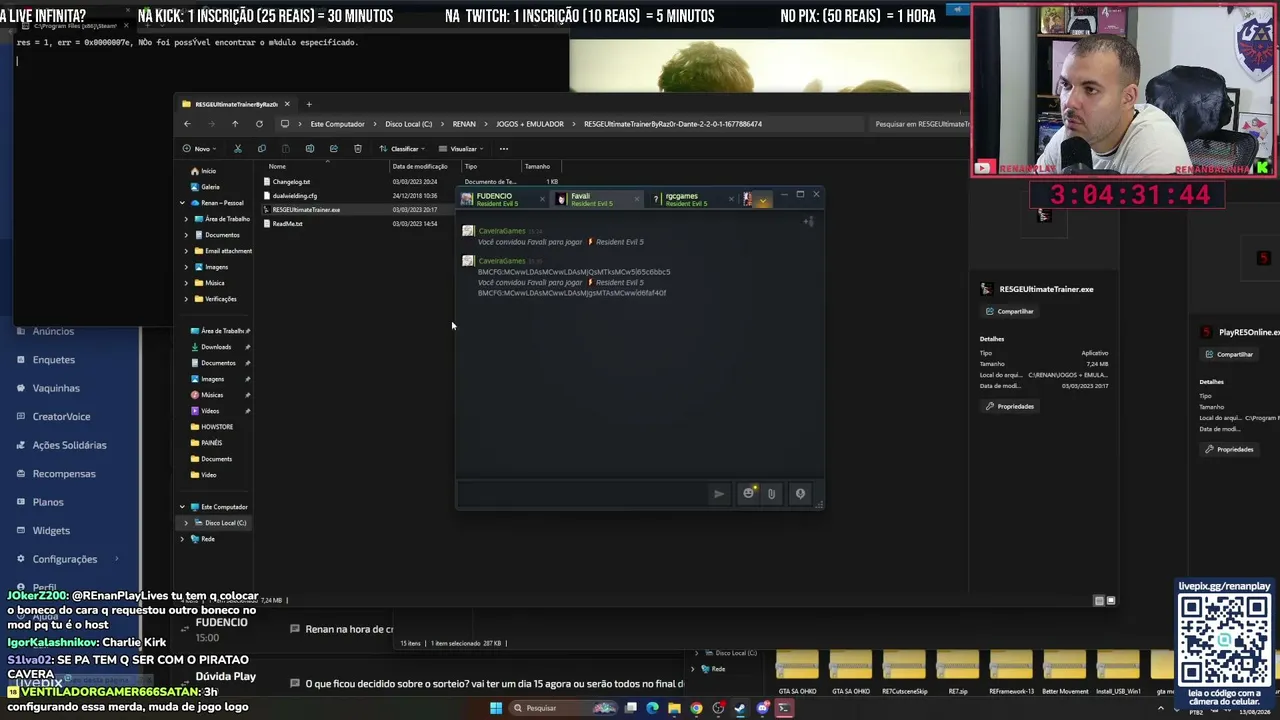Open the Explorer toolbar three-dots menu

coord(504,149)
